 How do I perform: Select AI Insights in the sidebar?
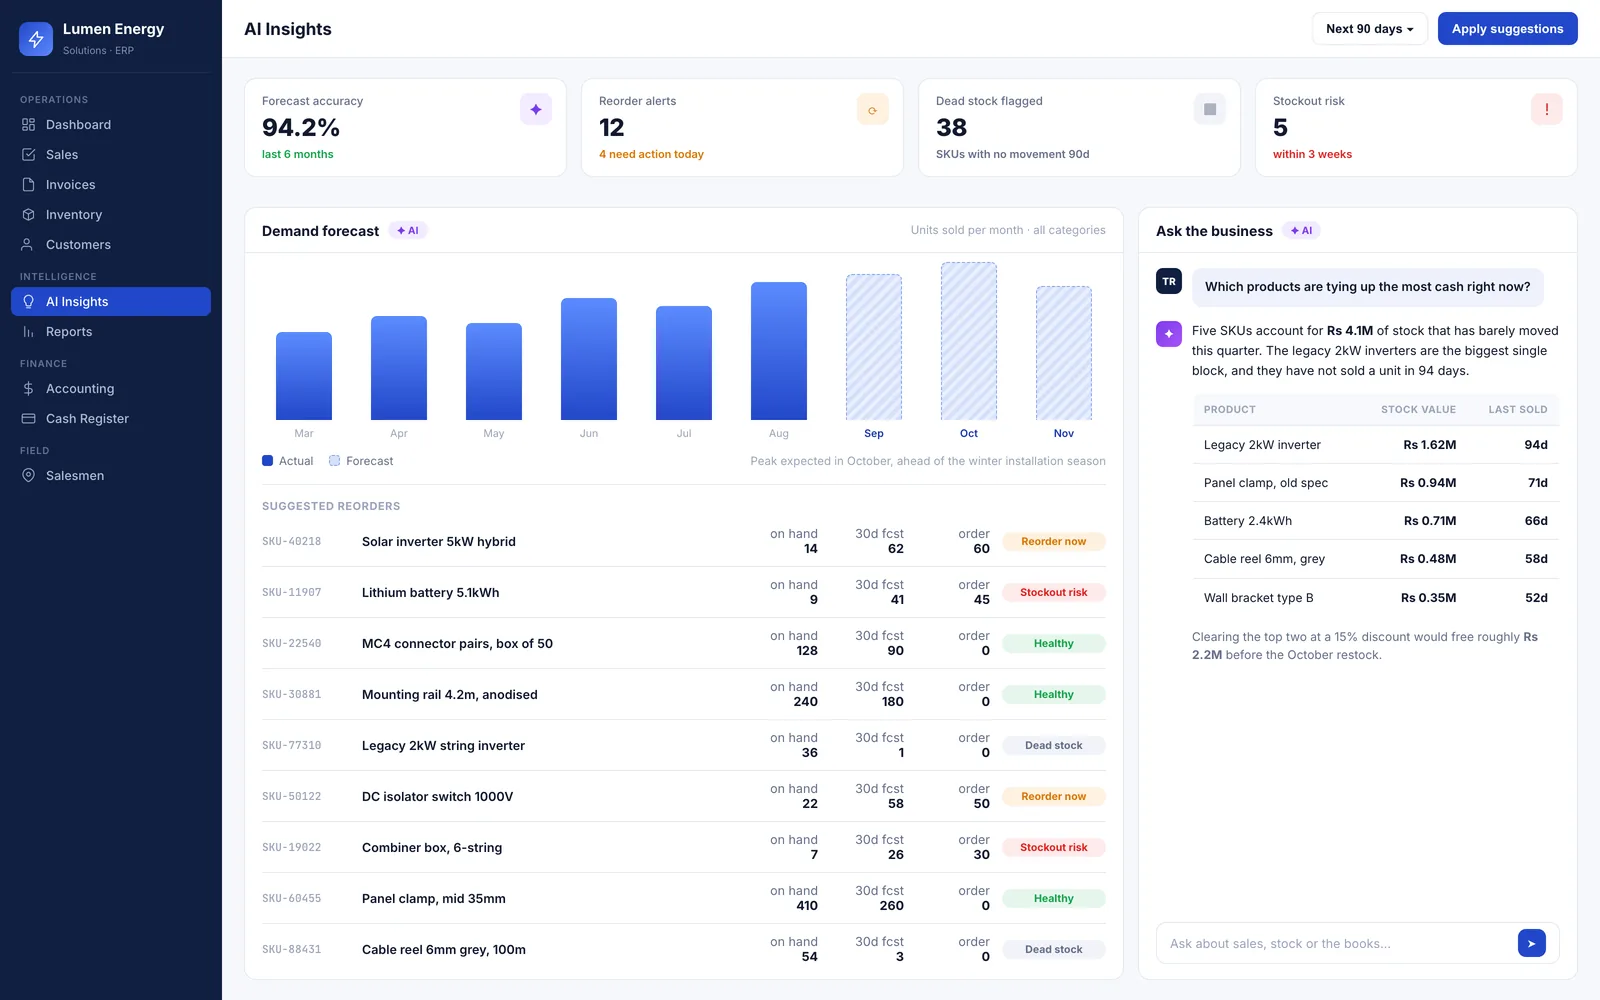(x=111, y=302)
